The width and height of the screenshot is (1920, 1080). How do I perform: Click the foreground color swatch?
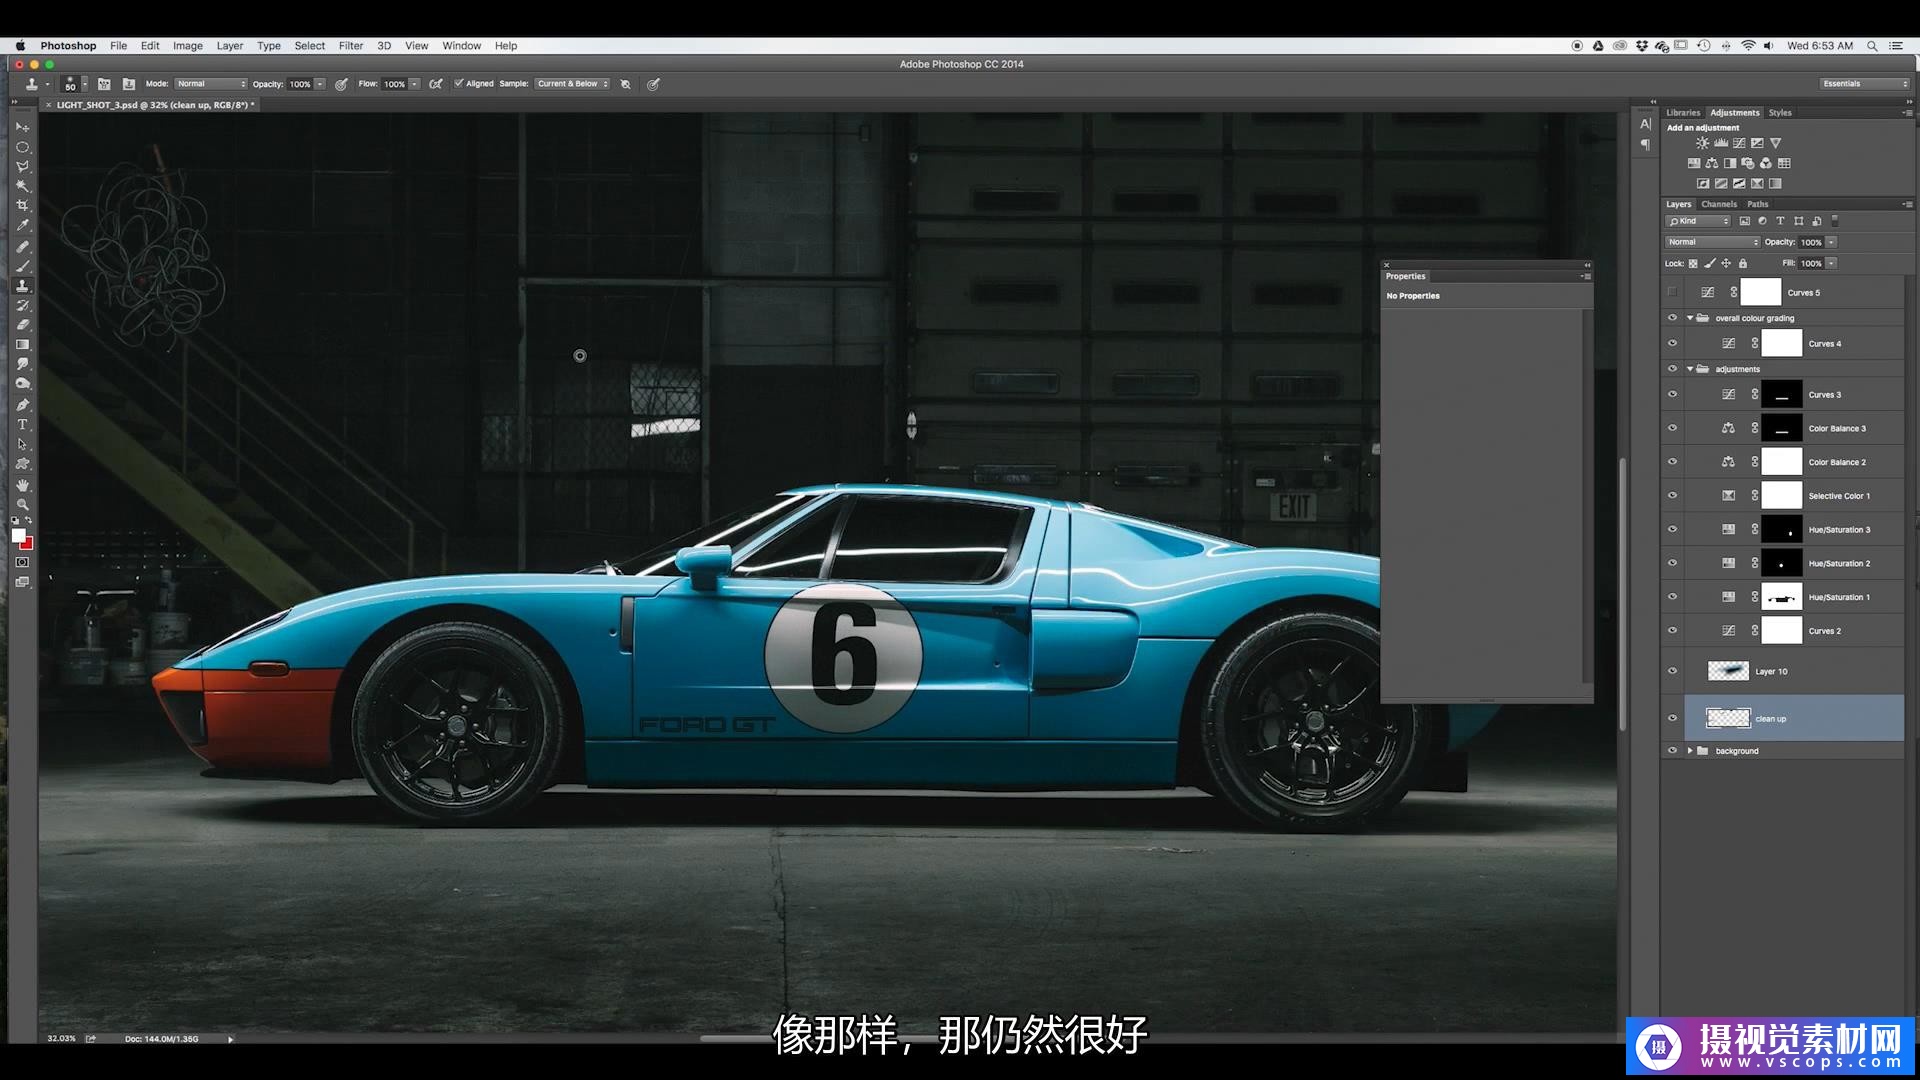click(18, 536)
